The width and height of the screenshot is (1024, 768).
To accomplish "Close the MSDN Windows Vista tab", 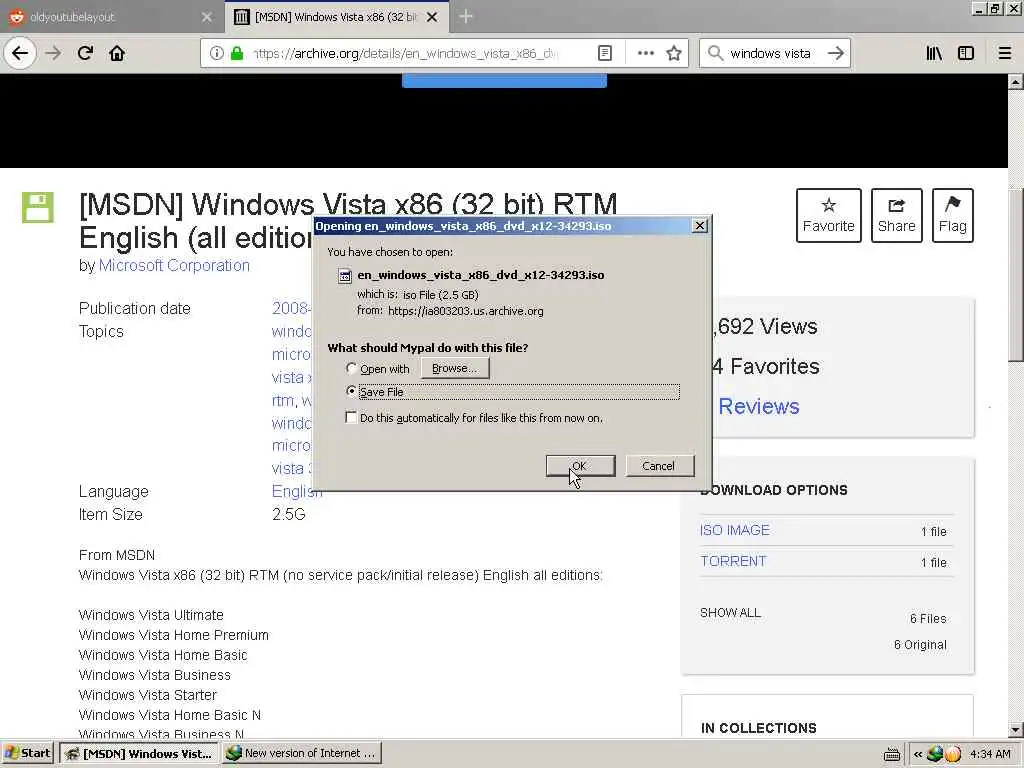I will coord(432,17).
